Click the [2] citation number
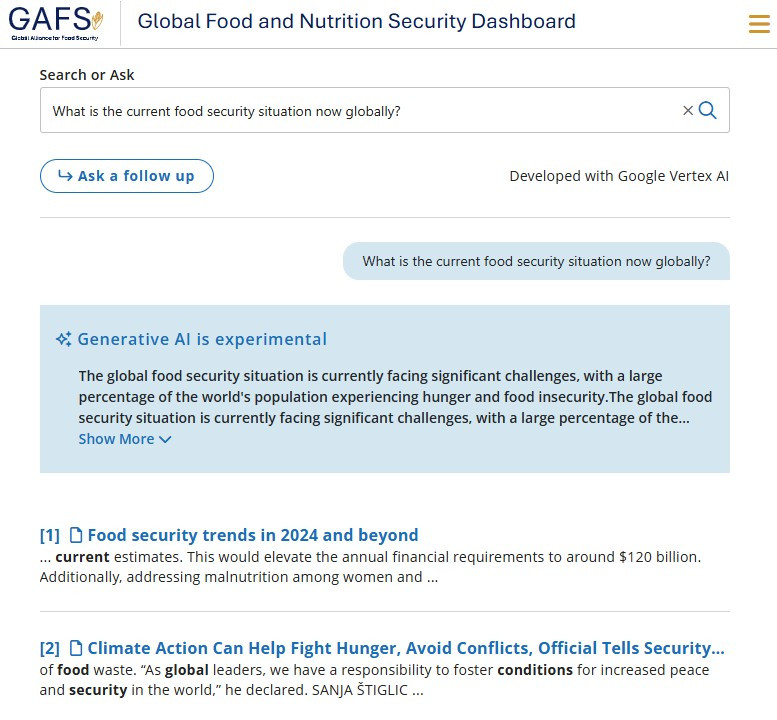Screen dimensions: 777x720 pyautogui.click(x=50, y=648)
